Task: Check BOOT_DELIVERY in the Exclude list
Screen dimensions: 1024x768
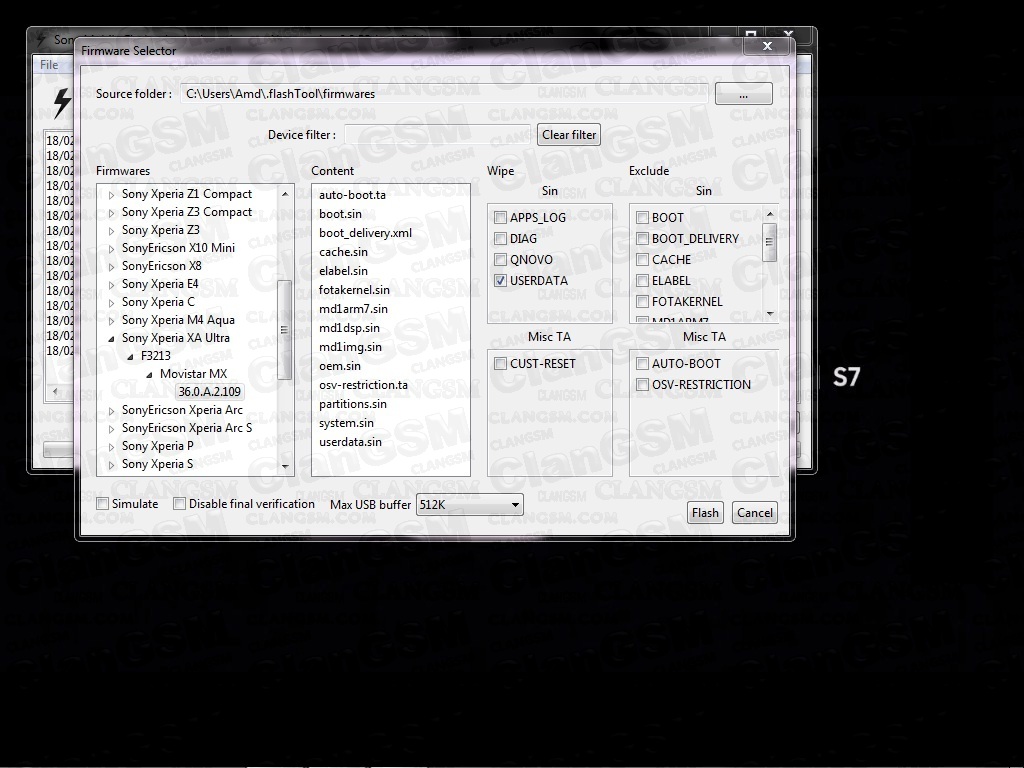Action: (642, 238)
